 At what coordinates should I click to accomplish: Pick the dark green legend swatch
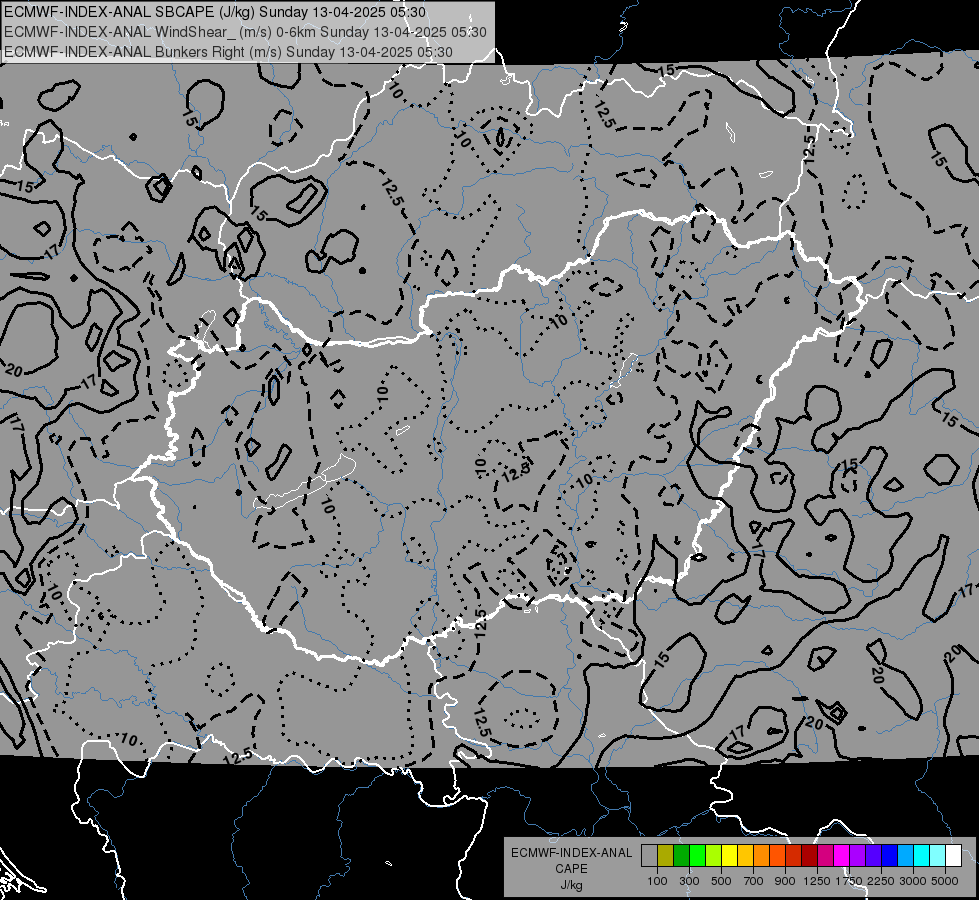pos(681,856)
